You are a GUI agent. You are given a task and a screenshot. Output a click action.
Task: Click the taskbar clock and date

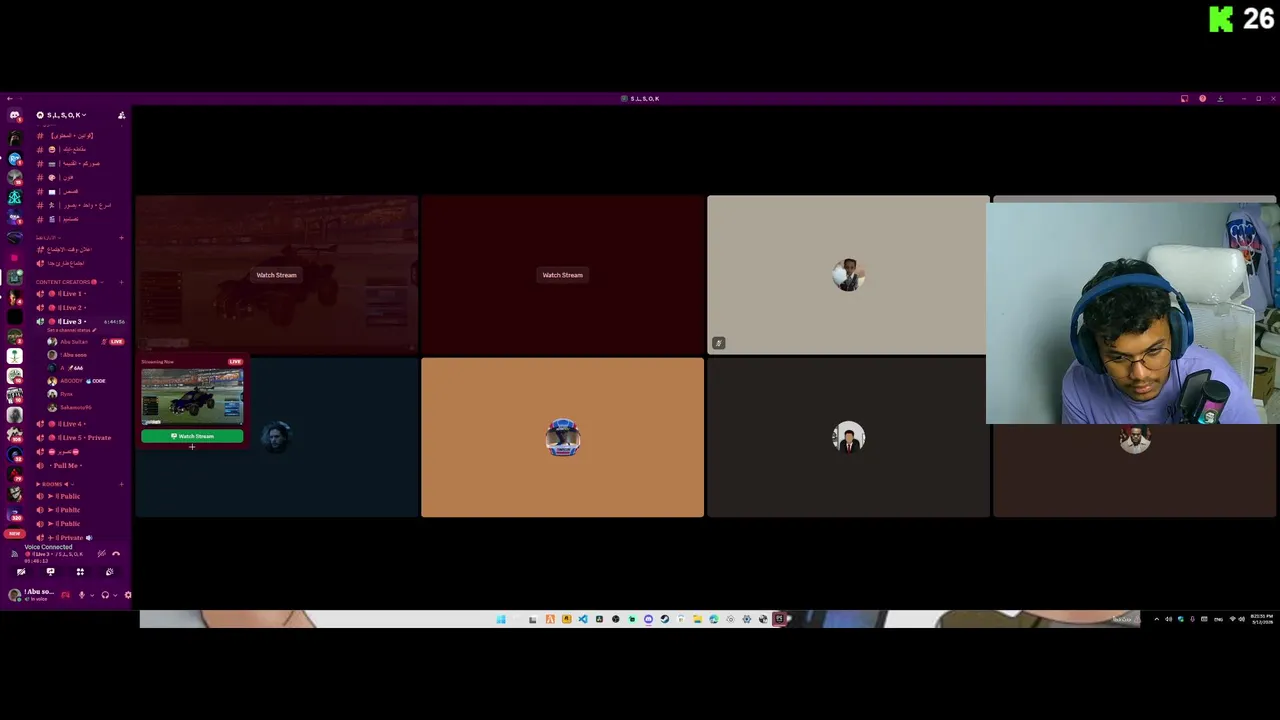[1261, 619]
